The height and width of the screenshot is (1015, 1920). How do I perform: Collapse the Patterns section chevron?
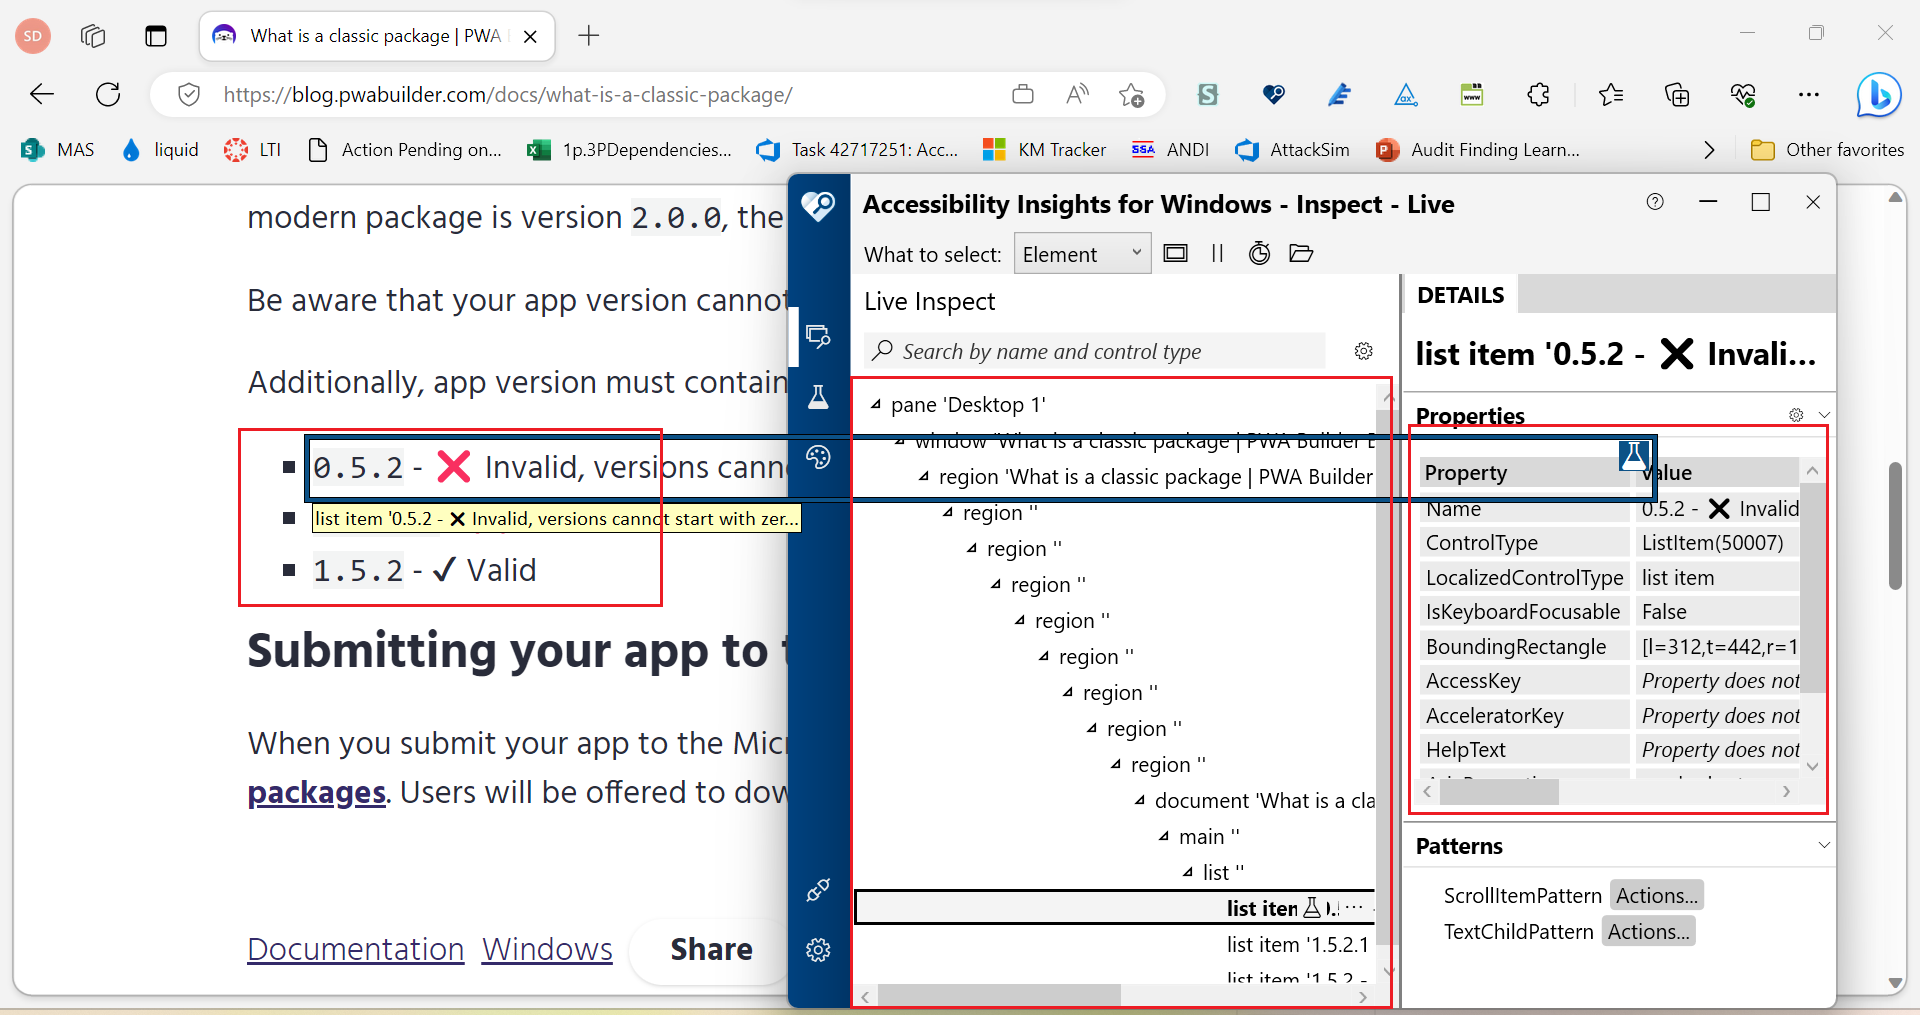[1824, 845]
